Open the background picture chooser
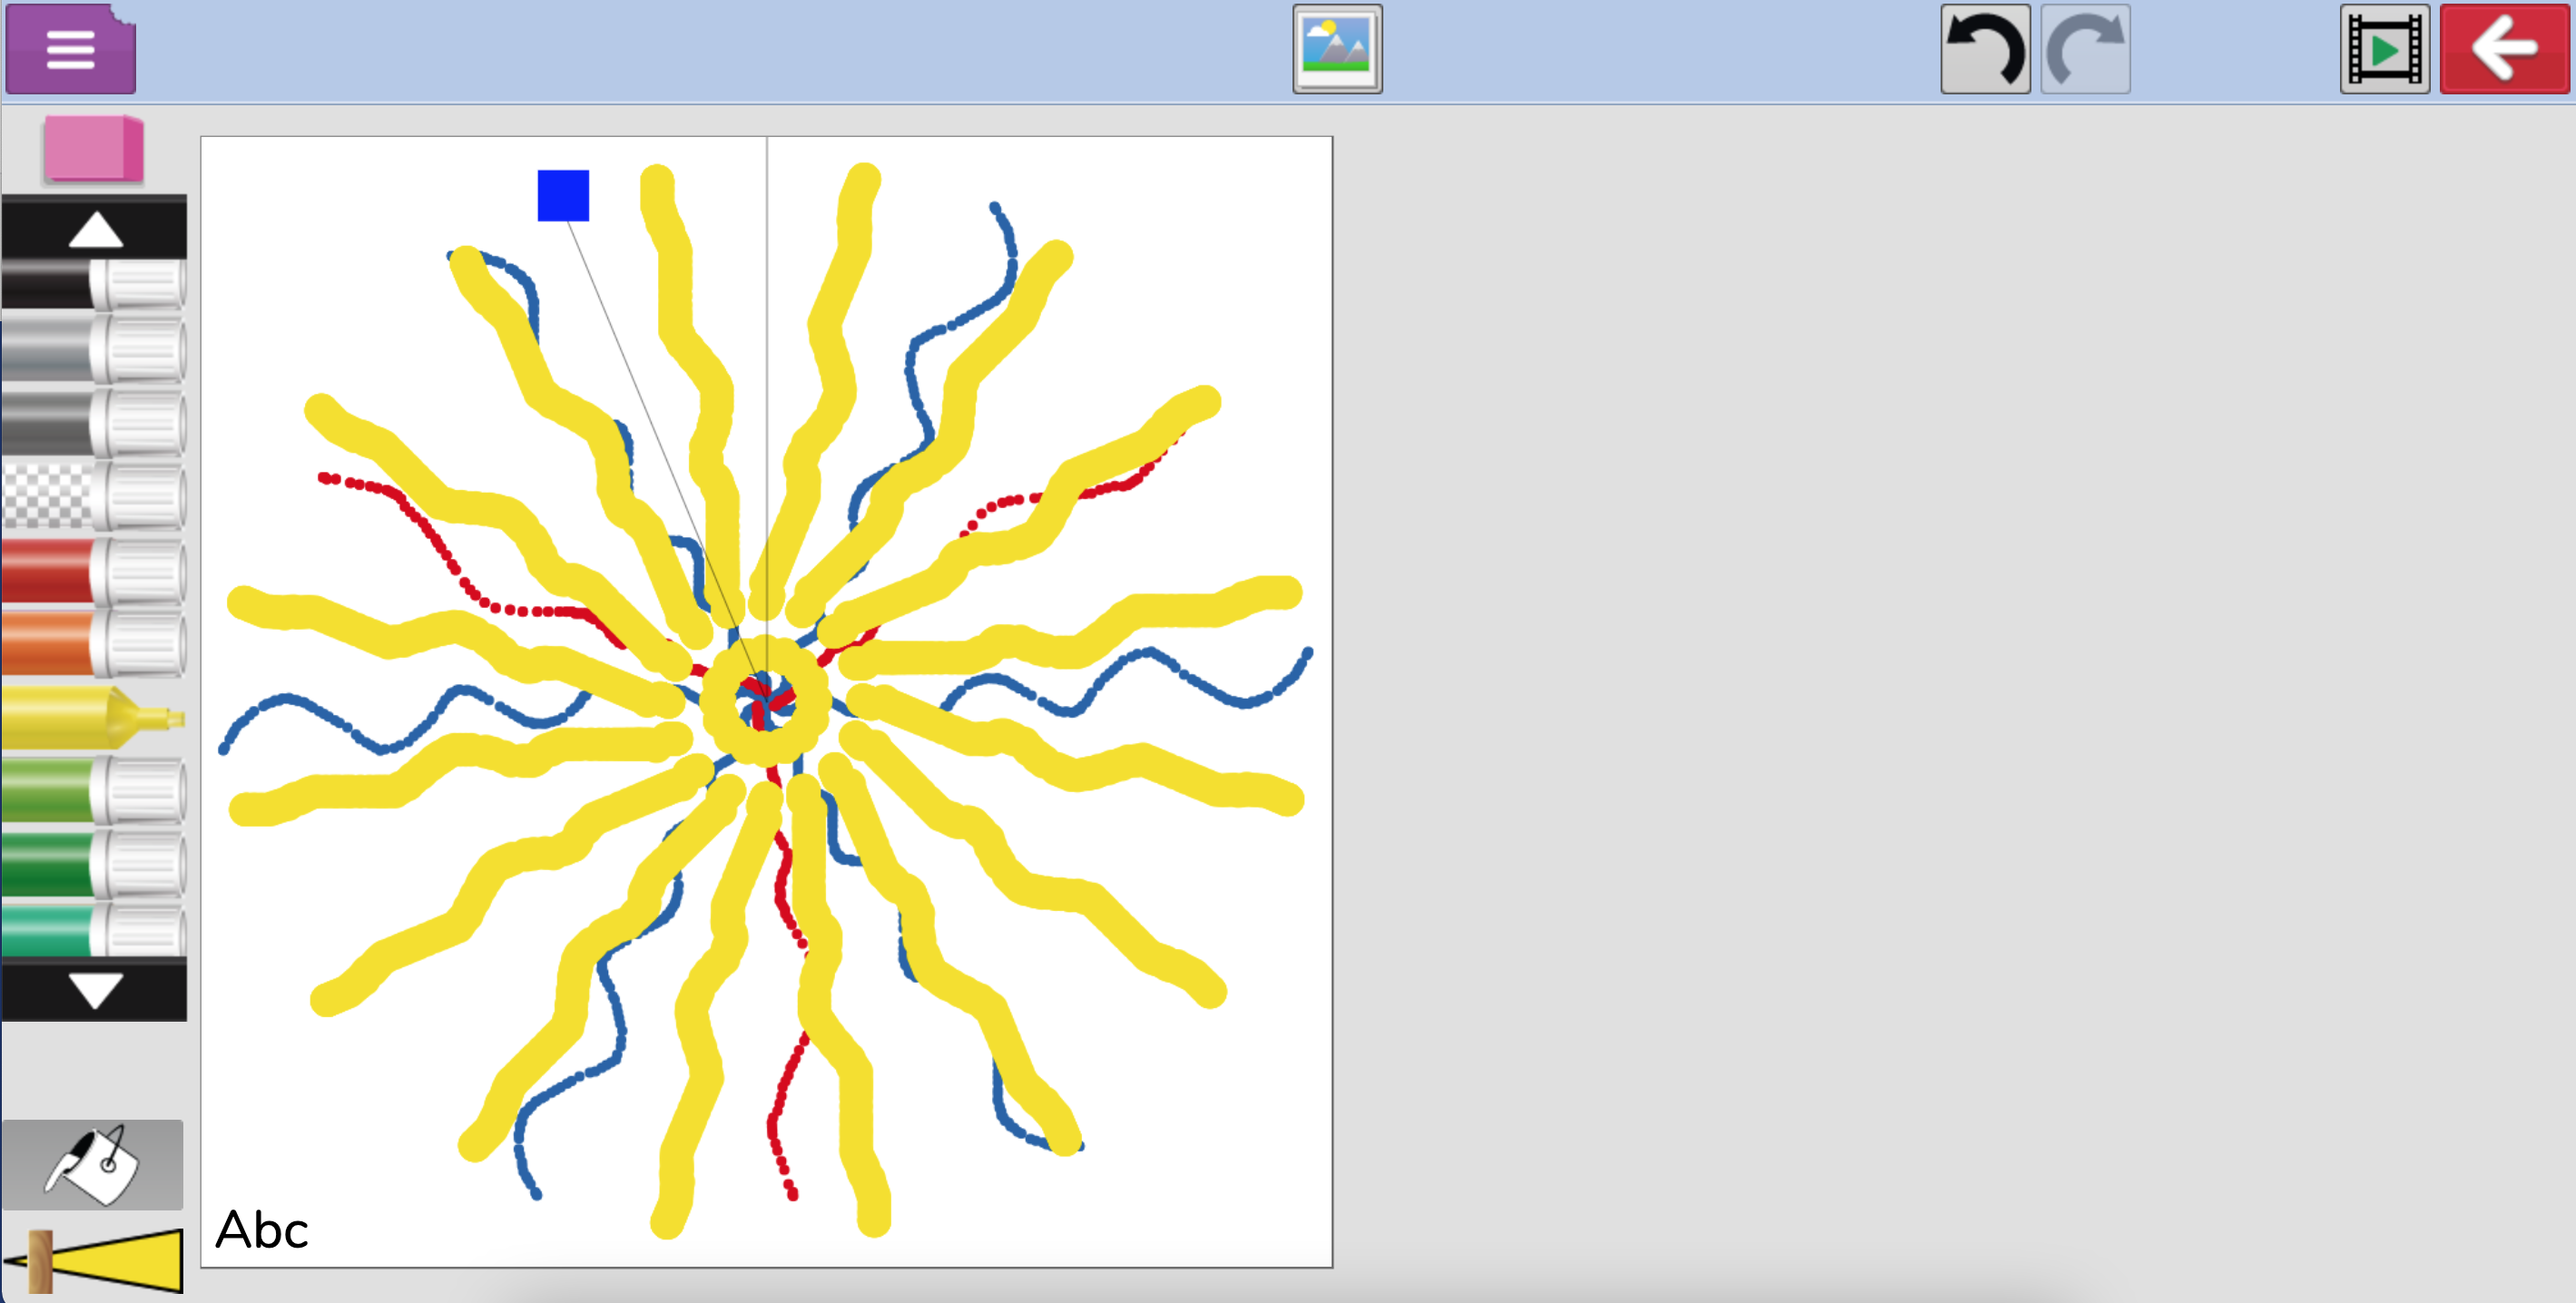 [x=1337, y=49]
